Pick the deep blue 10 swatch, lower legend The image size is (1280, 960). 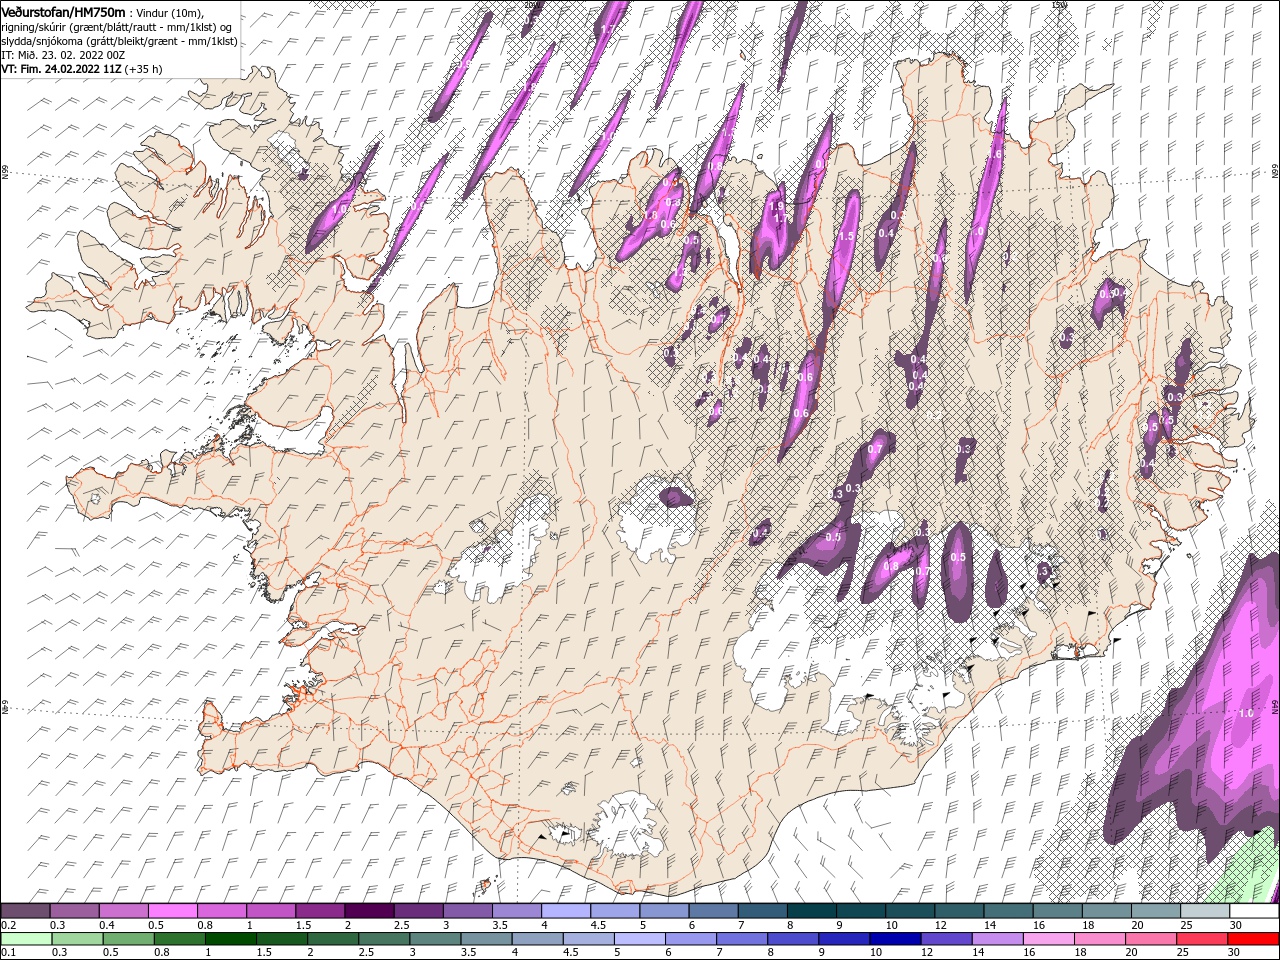pyautogui.click(x=895, y=938)
